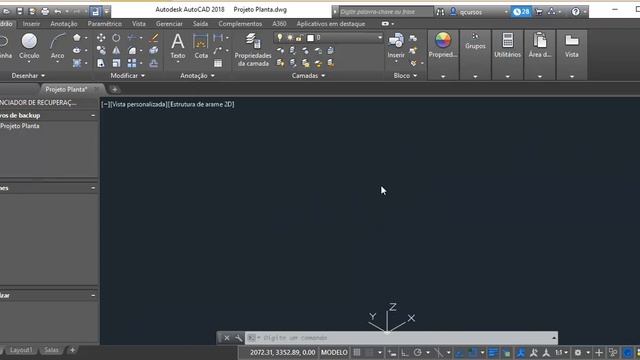Screen dimensions: 640x360
Task: Expand the Modificar panel
Action: (x=127, y=76)
